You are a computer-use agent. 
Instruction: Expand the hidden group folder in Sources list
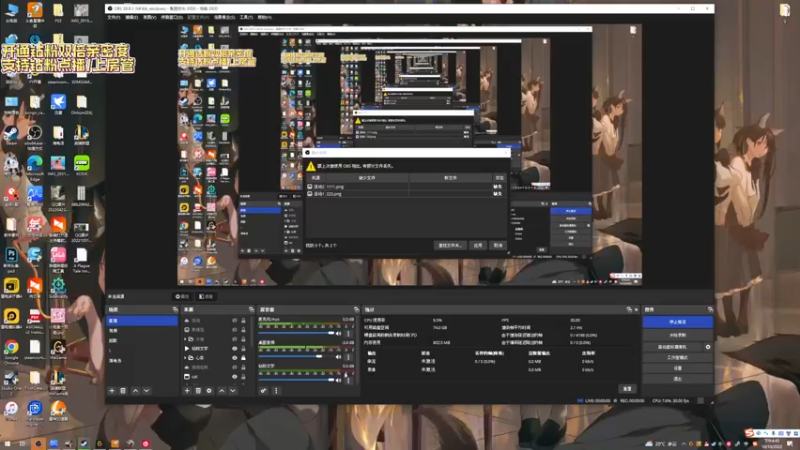point(186,339)
